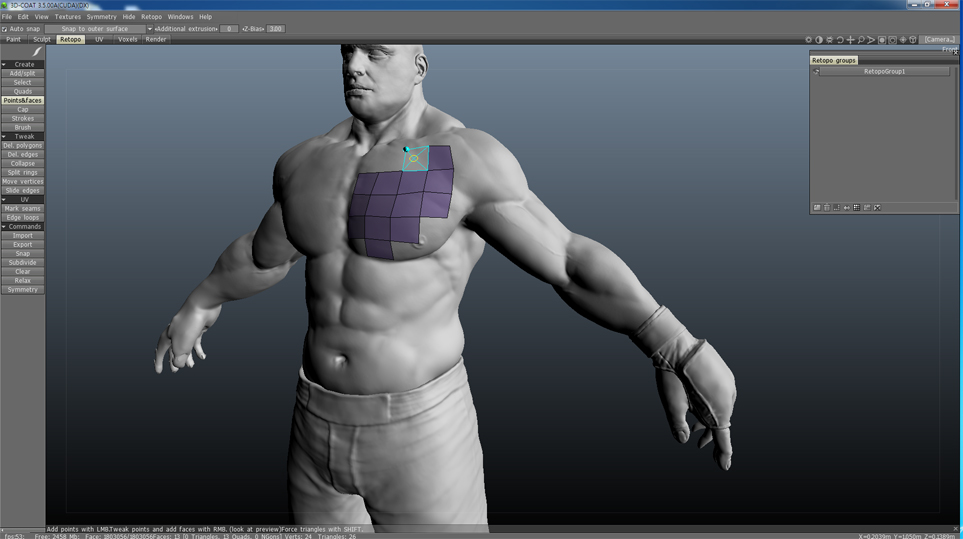
Task: Select the rotate camera icon
Action: click(840, 39)
